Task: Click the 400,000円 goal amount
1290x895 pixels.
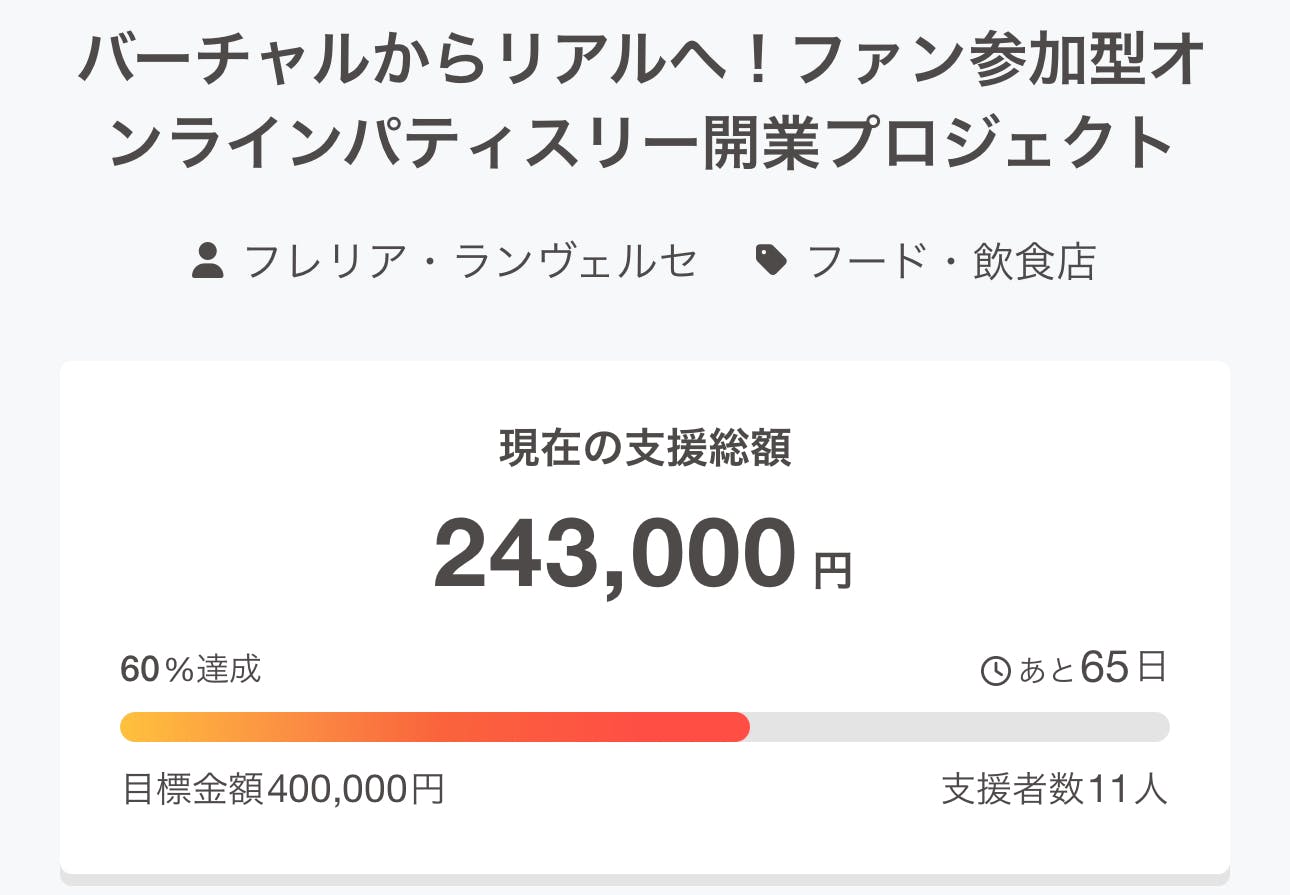Action: (x=356, y=790)
